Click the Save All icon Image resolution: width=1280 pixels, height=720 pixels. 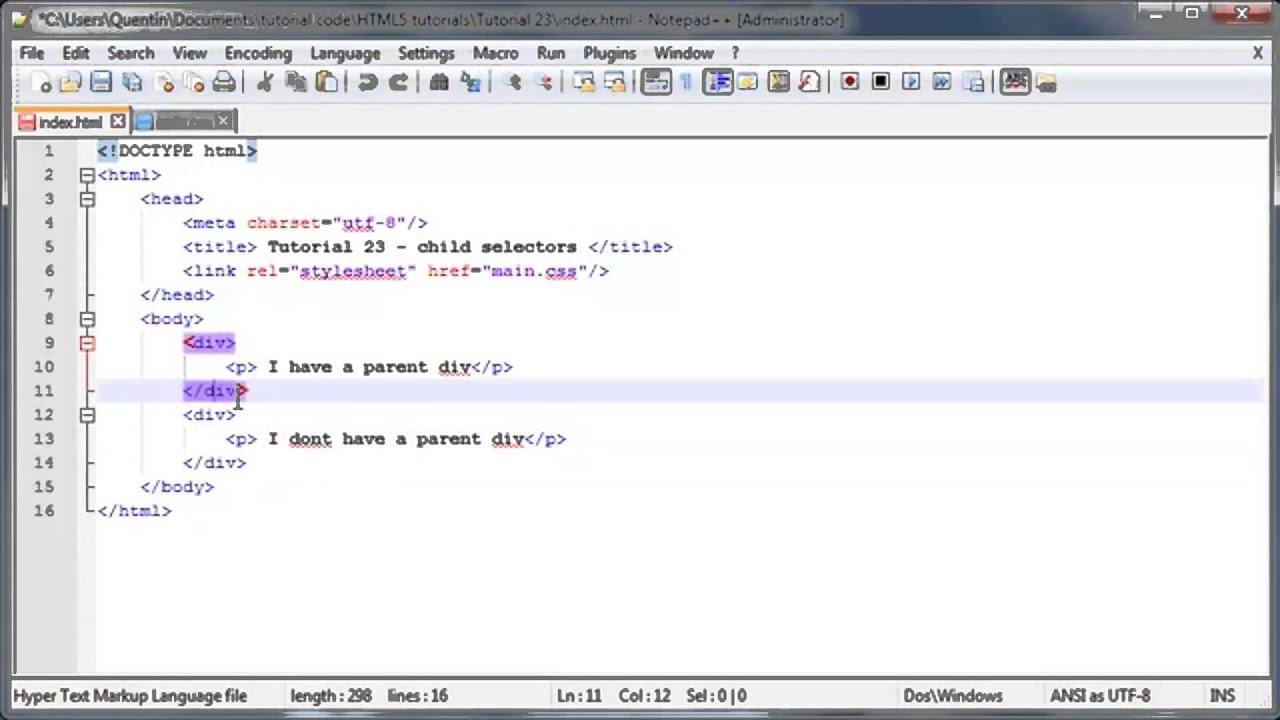[132, 83]
